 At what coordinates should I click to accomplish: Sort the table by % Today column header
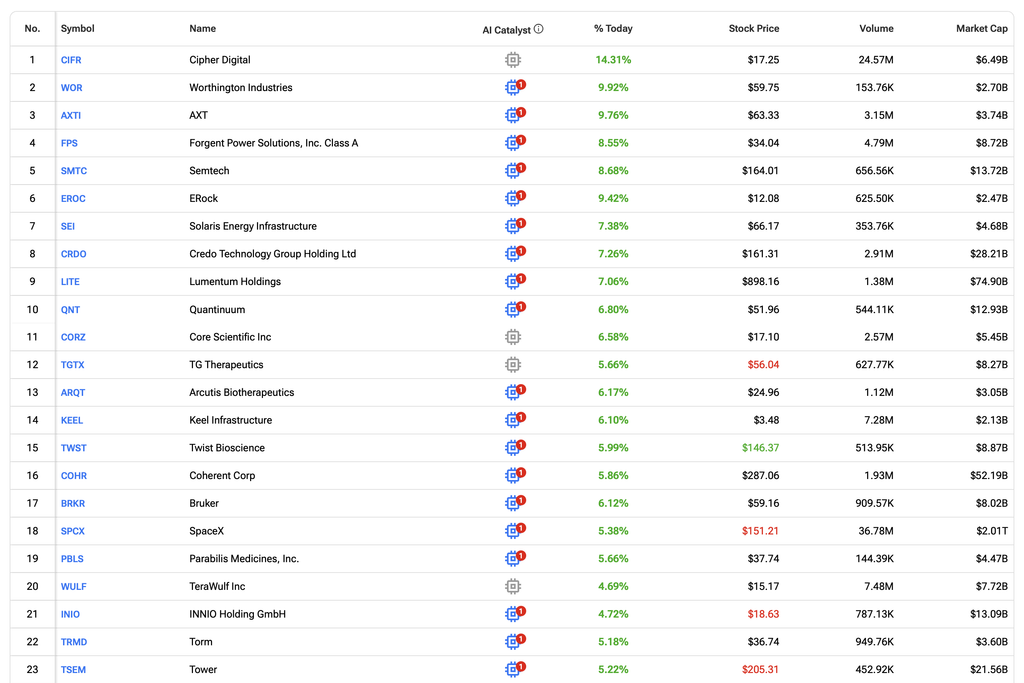coord(613,29)
